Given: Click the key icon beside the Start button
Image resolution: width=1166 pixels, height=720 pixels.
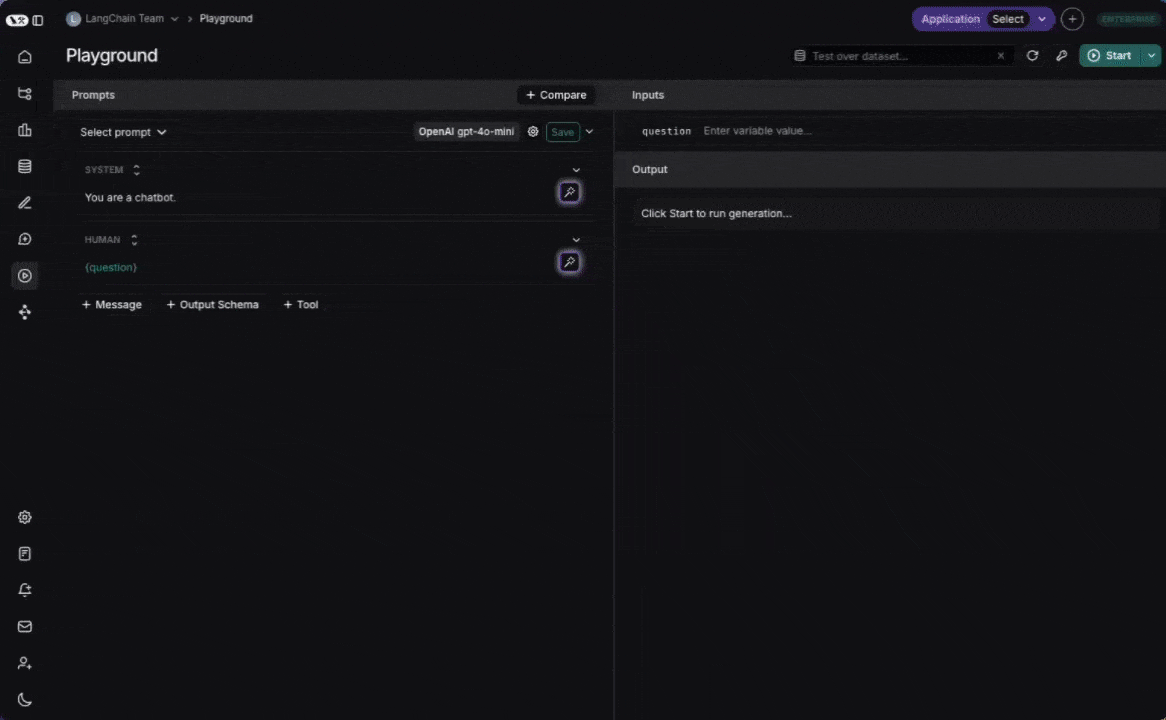Looking at the screenshot, I should pos(1061,56).
